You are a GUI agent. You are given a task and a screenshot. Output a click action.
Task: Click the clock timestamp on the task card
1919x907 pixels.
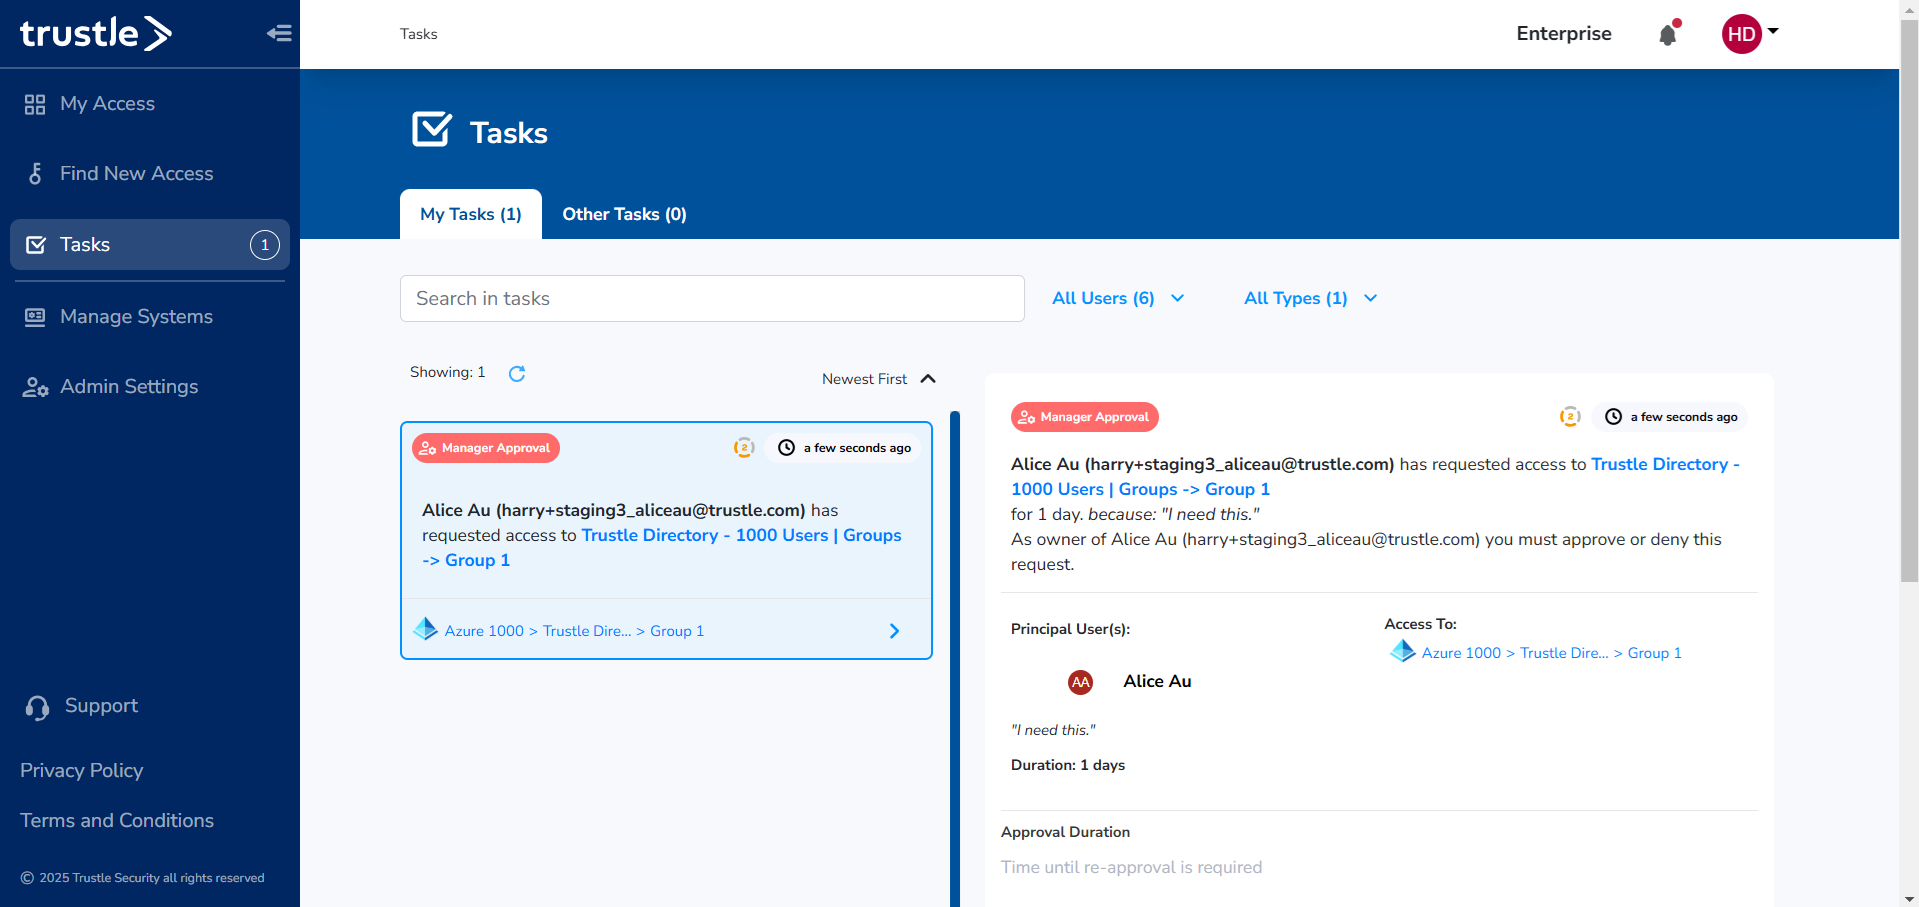click(x=844, y=448)
